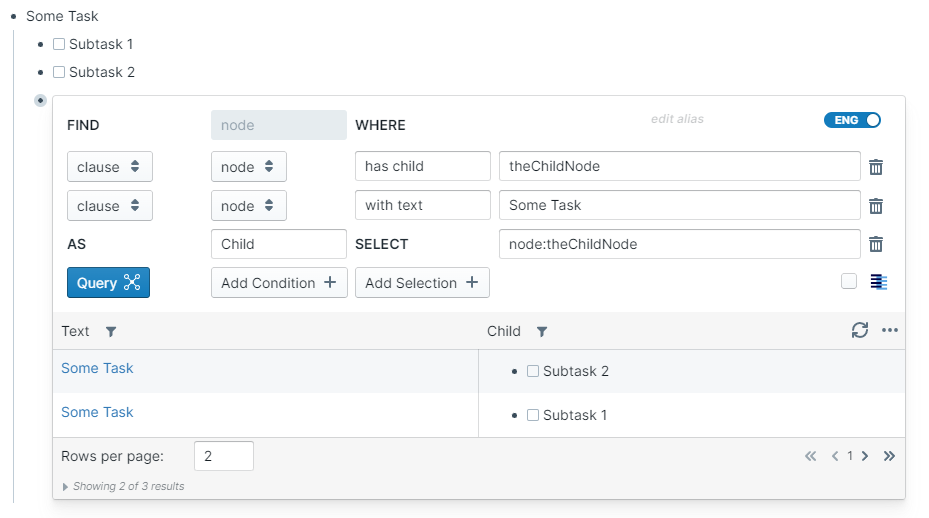Click Add Condition button
Image resolution: width=929 pixels, height=518 pixels.
tap(279, 283)
